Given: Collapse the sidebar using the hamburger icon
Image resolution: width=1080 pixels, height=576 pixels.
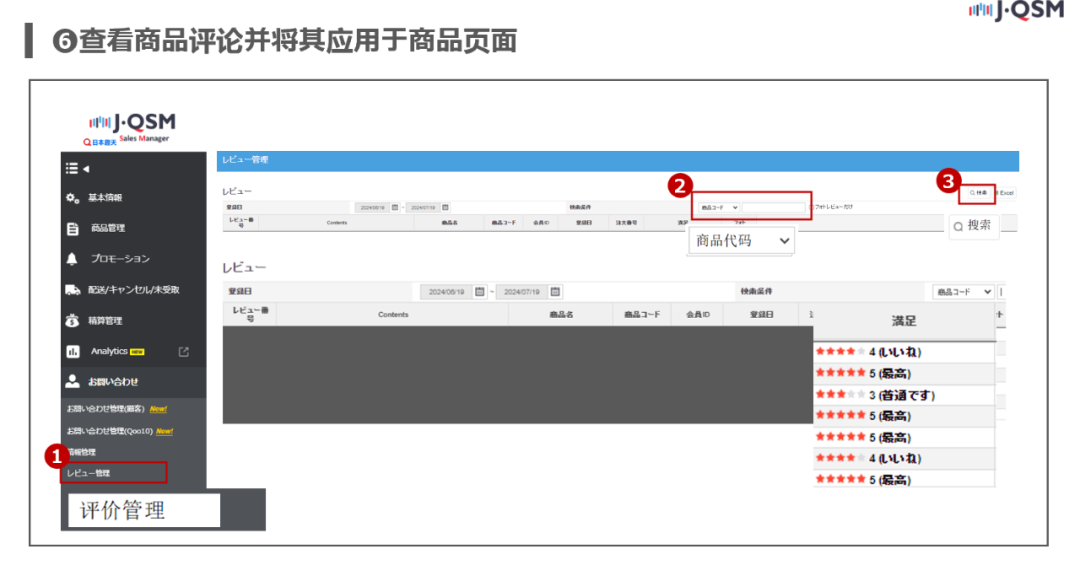Looking at the screenshot, I should 73,168.
